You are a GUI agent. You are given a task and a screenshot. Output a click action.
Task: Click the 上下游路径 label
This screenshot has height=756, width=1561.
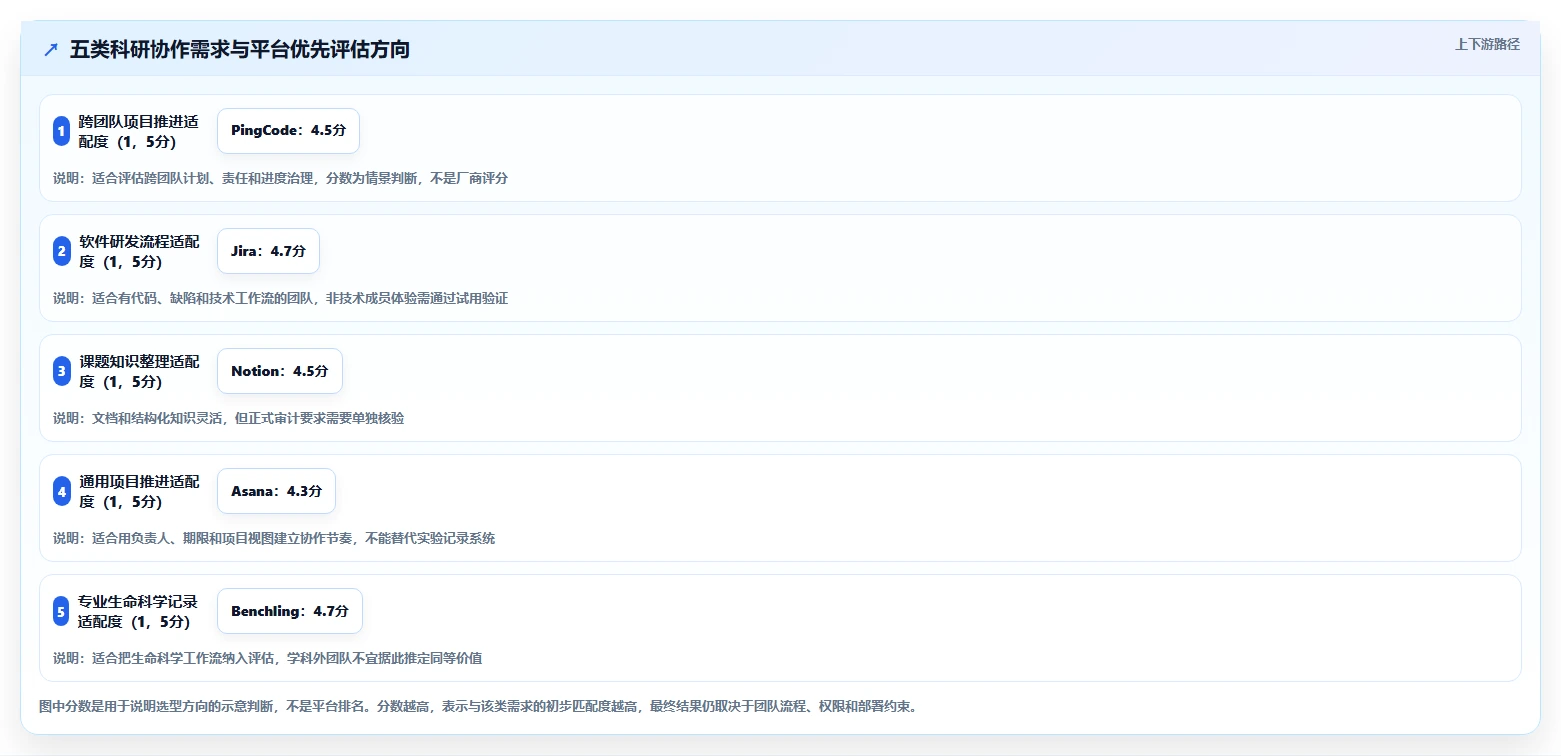click(x=1487, y=44)
